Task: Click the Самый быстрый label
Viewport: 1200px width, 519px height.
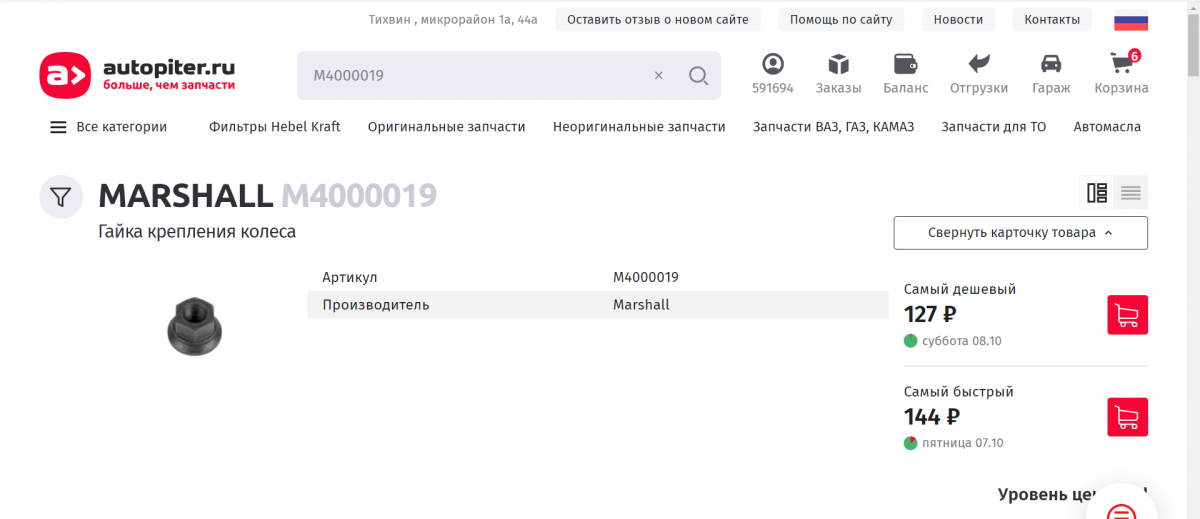Action: coord(959,392)
